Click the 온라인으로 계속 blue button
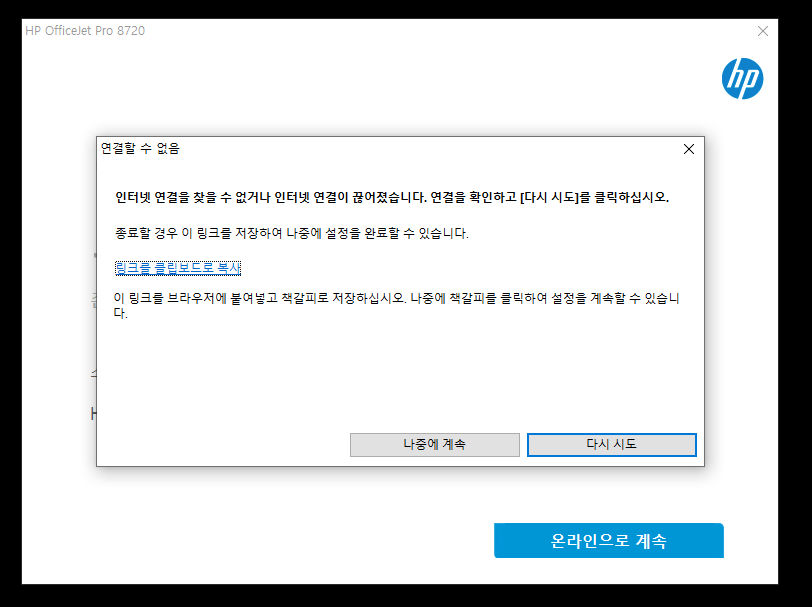This screenshot has height=607, width=812. click(608, 541)
